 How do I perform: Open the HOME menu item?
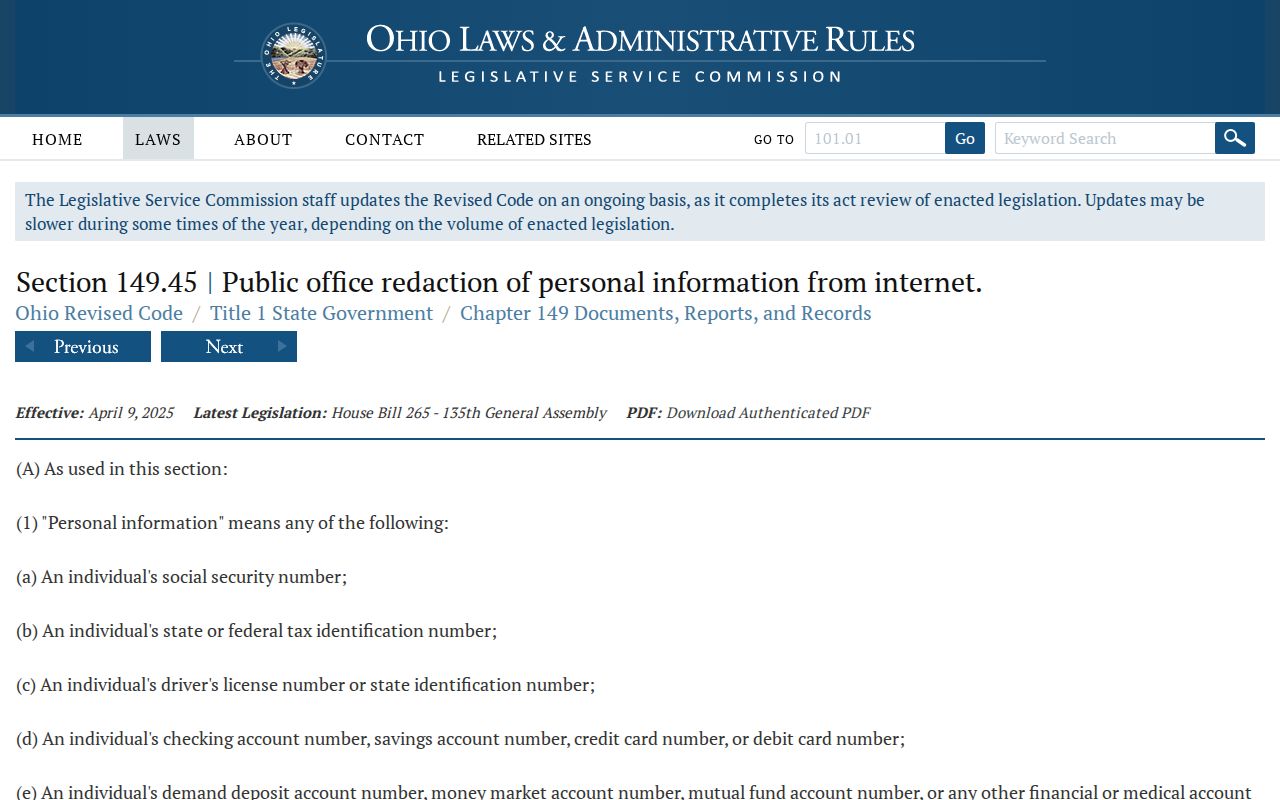57,139
